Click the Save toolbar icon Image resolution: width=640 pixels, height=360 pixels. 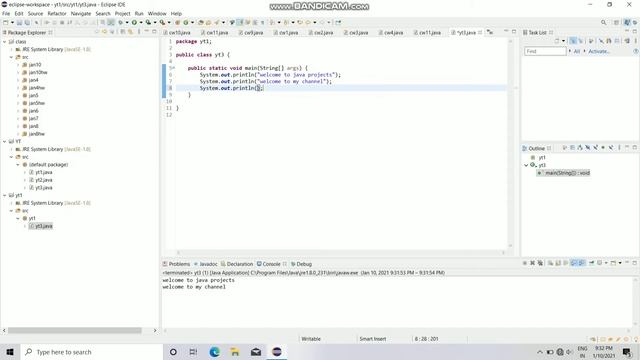(x=19, y=22)
